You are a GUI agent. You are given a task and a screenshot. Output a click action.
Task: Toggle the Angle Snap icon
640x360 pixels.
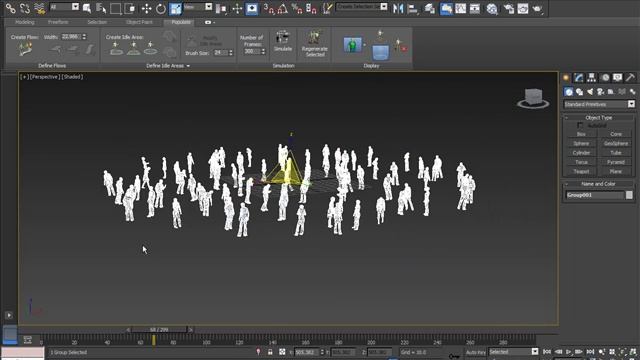click(x=282, y=8)
